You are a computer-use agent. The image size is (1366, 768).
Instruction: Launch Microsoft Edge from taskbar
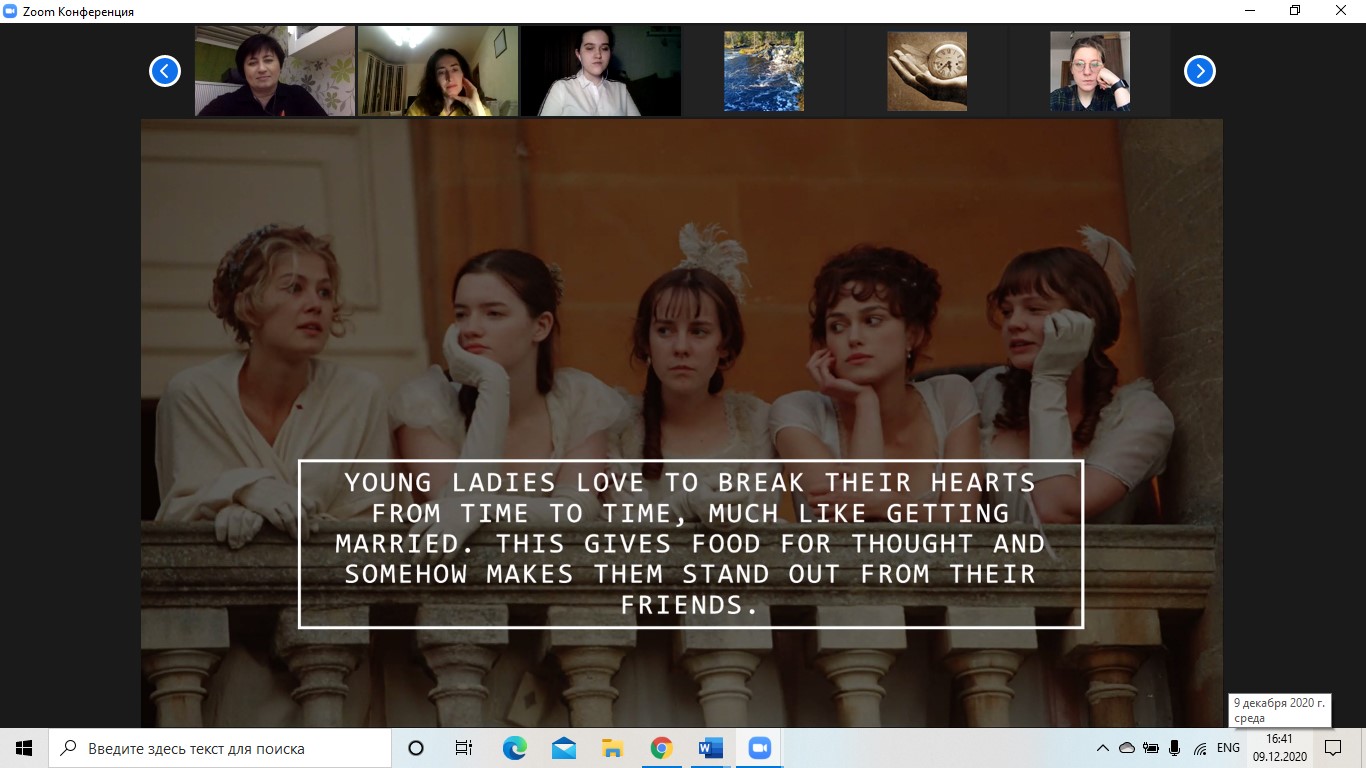[x=514, y=748]
